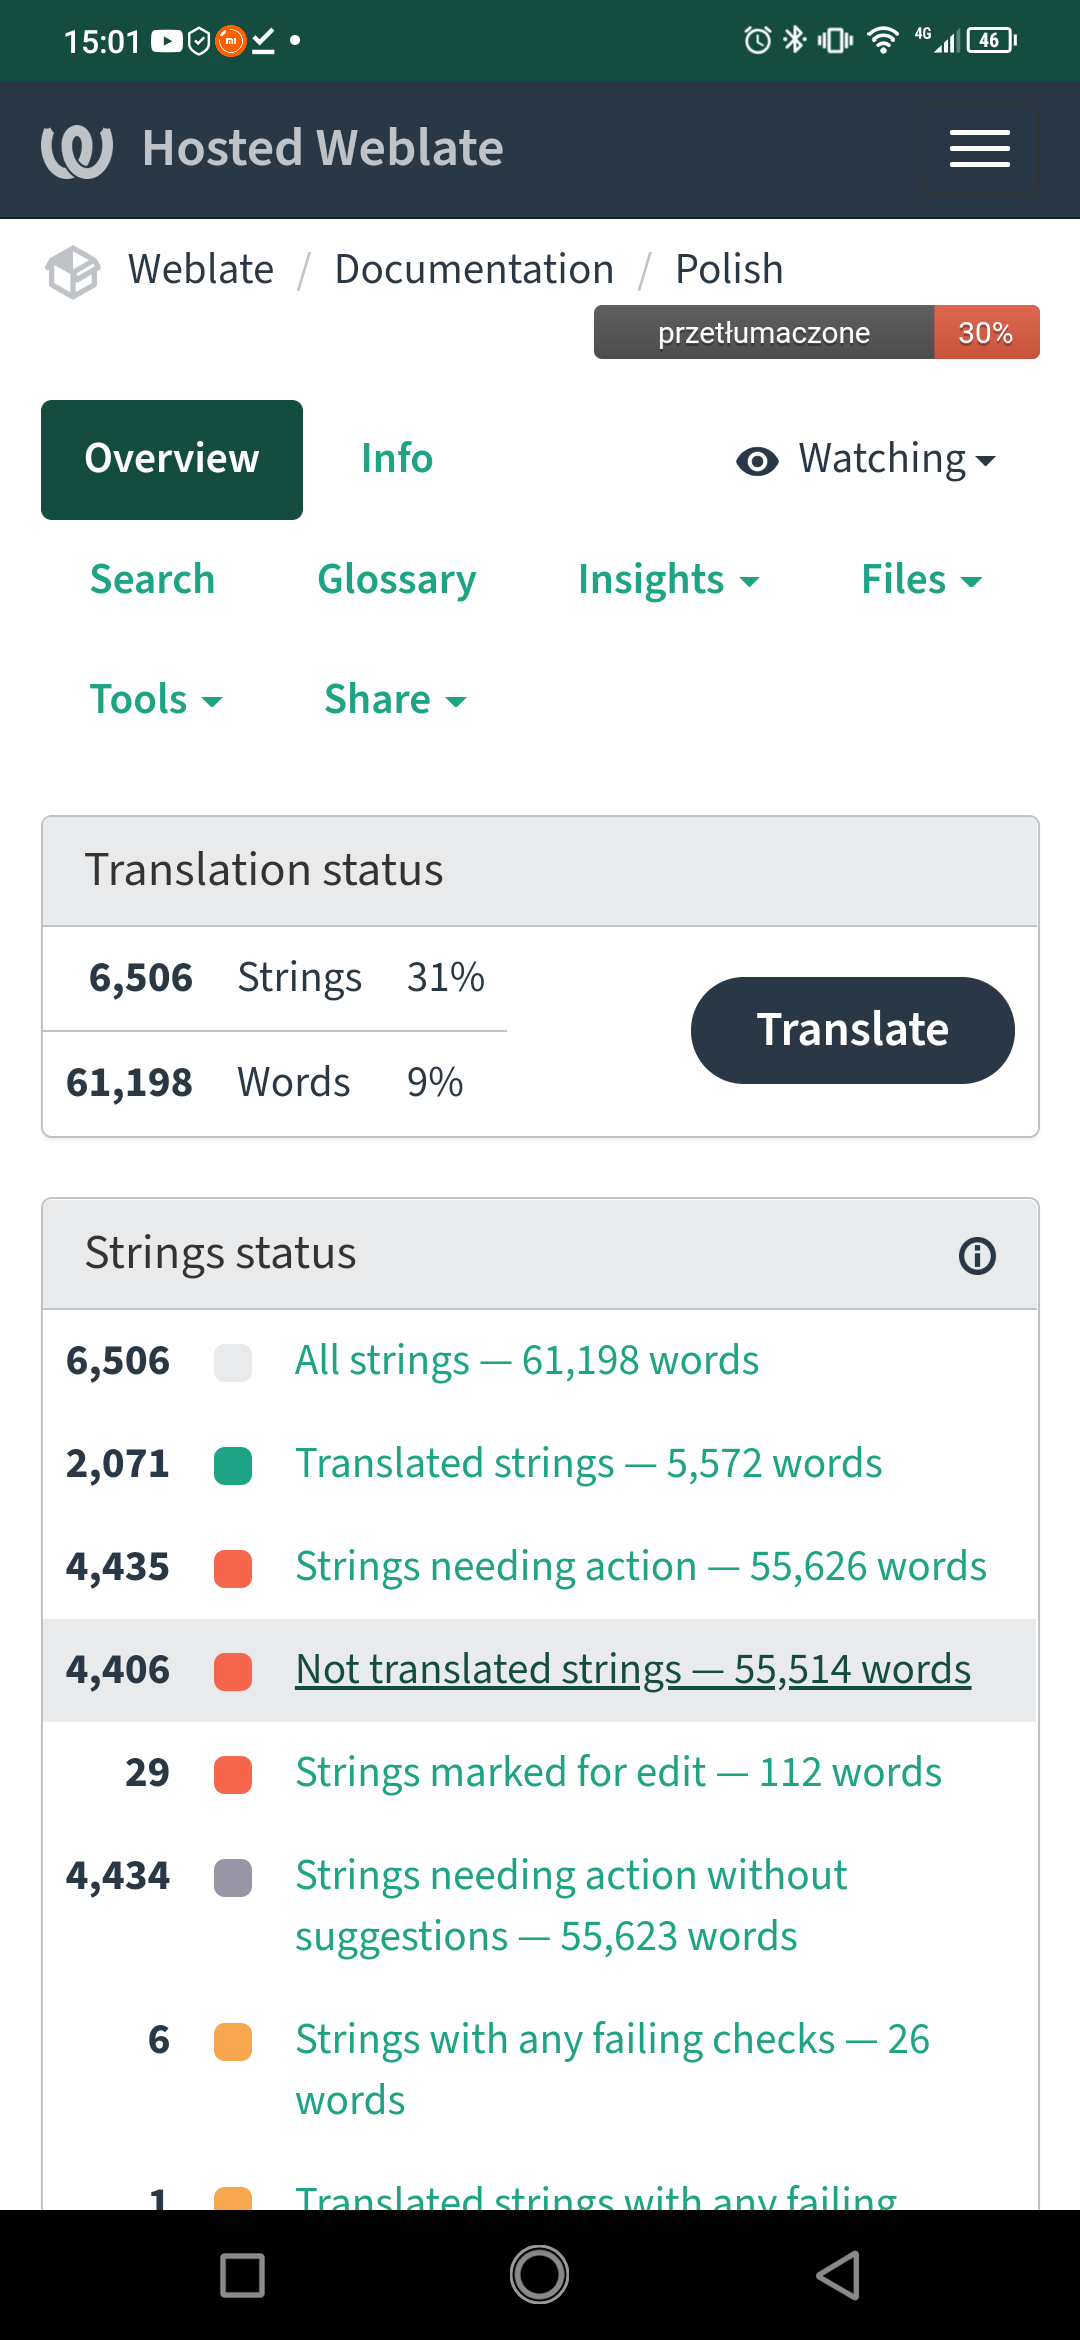Click red swatch beside Not translated strings
The width and height of the screenshot is (1080, 2340).
233,1672
